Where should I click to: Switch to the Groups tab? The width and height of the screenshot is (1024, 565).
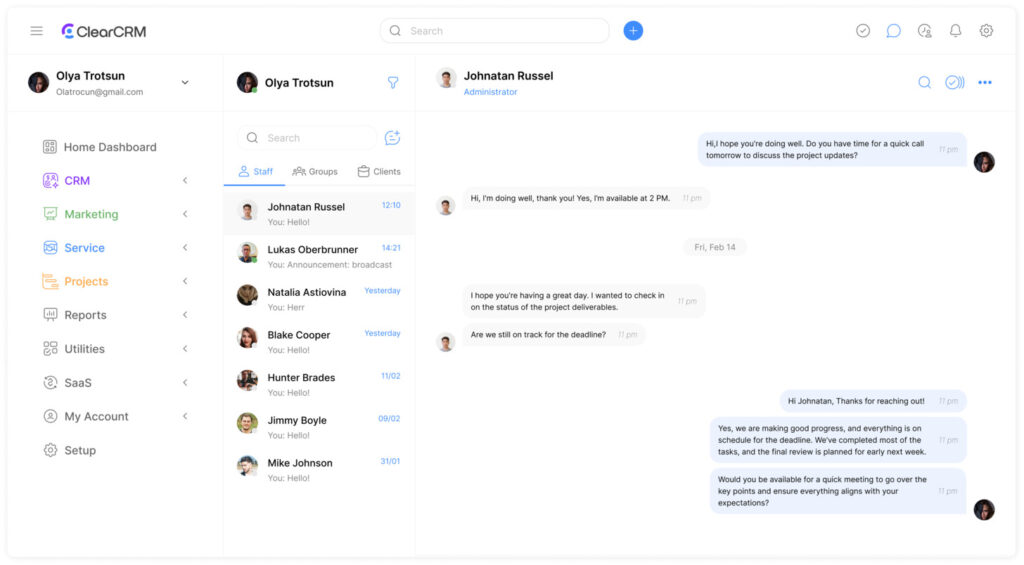click(x=315, y=172)
